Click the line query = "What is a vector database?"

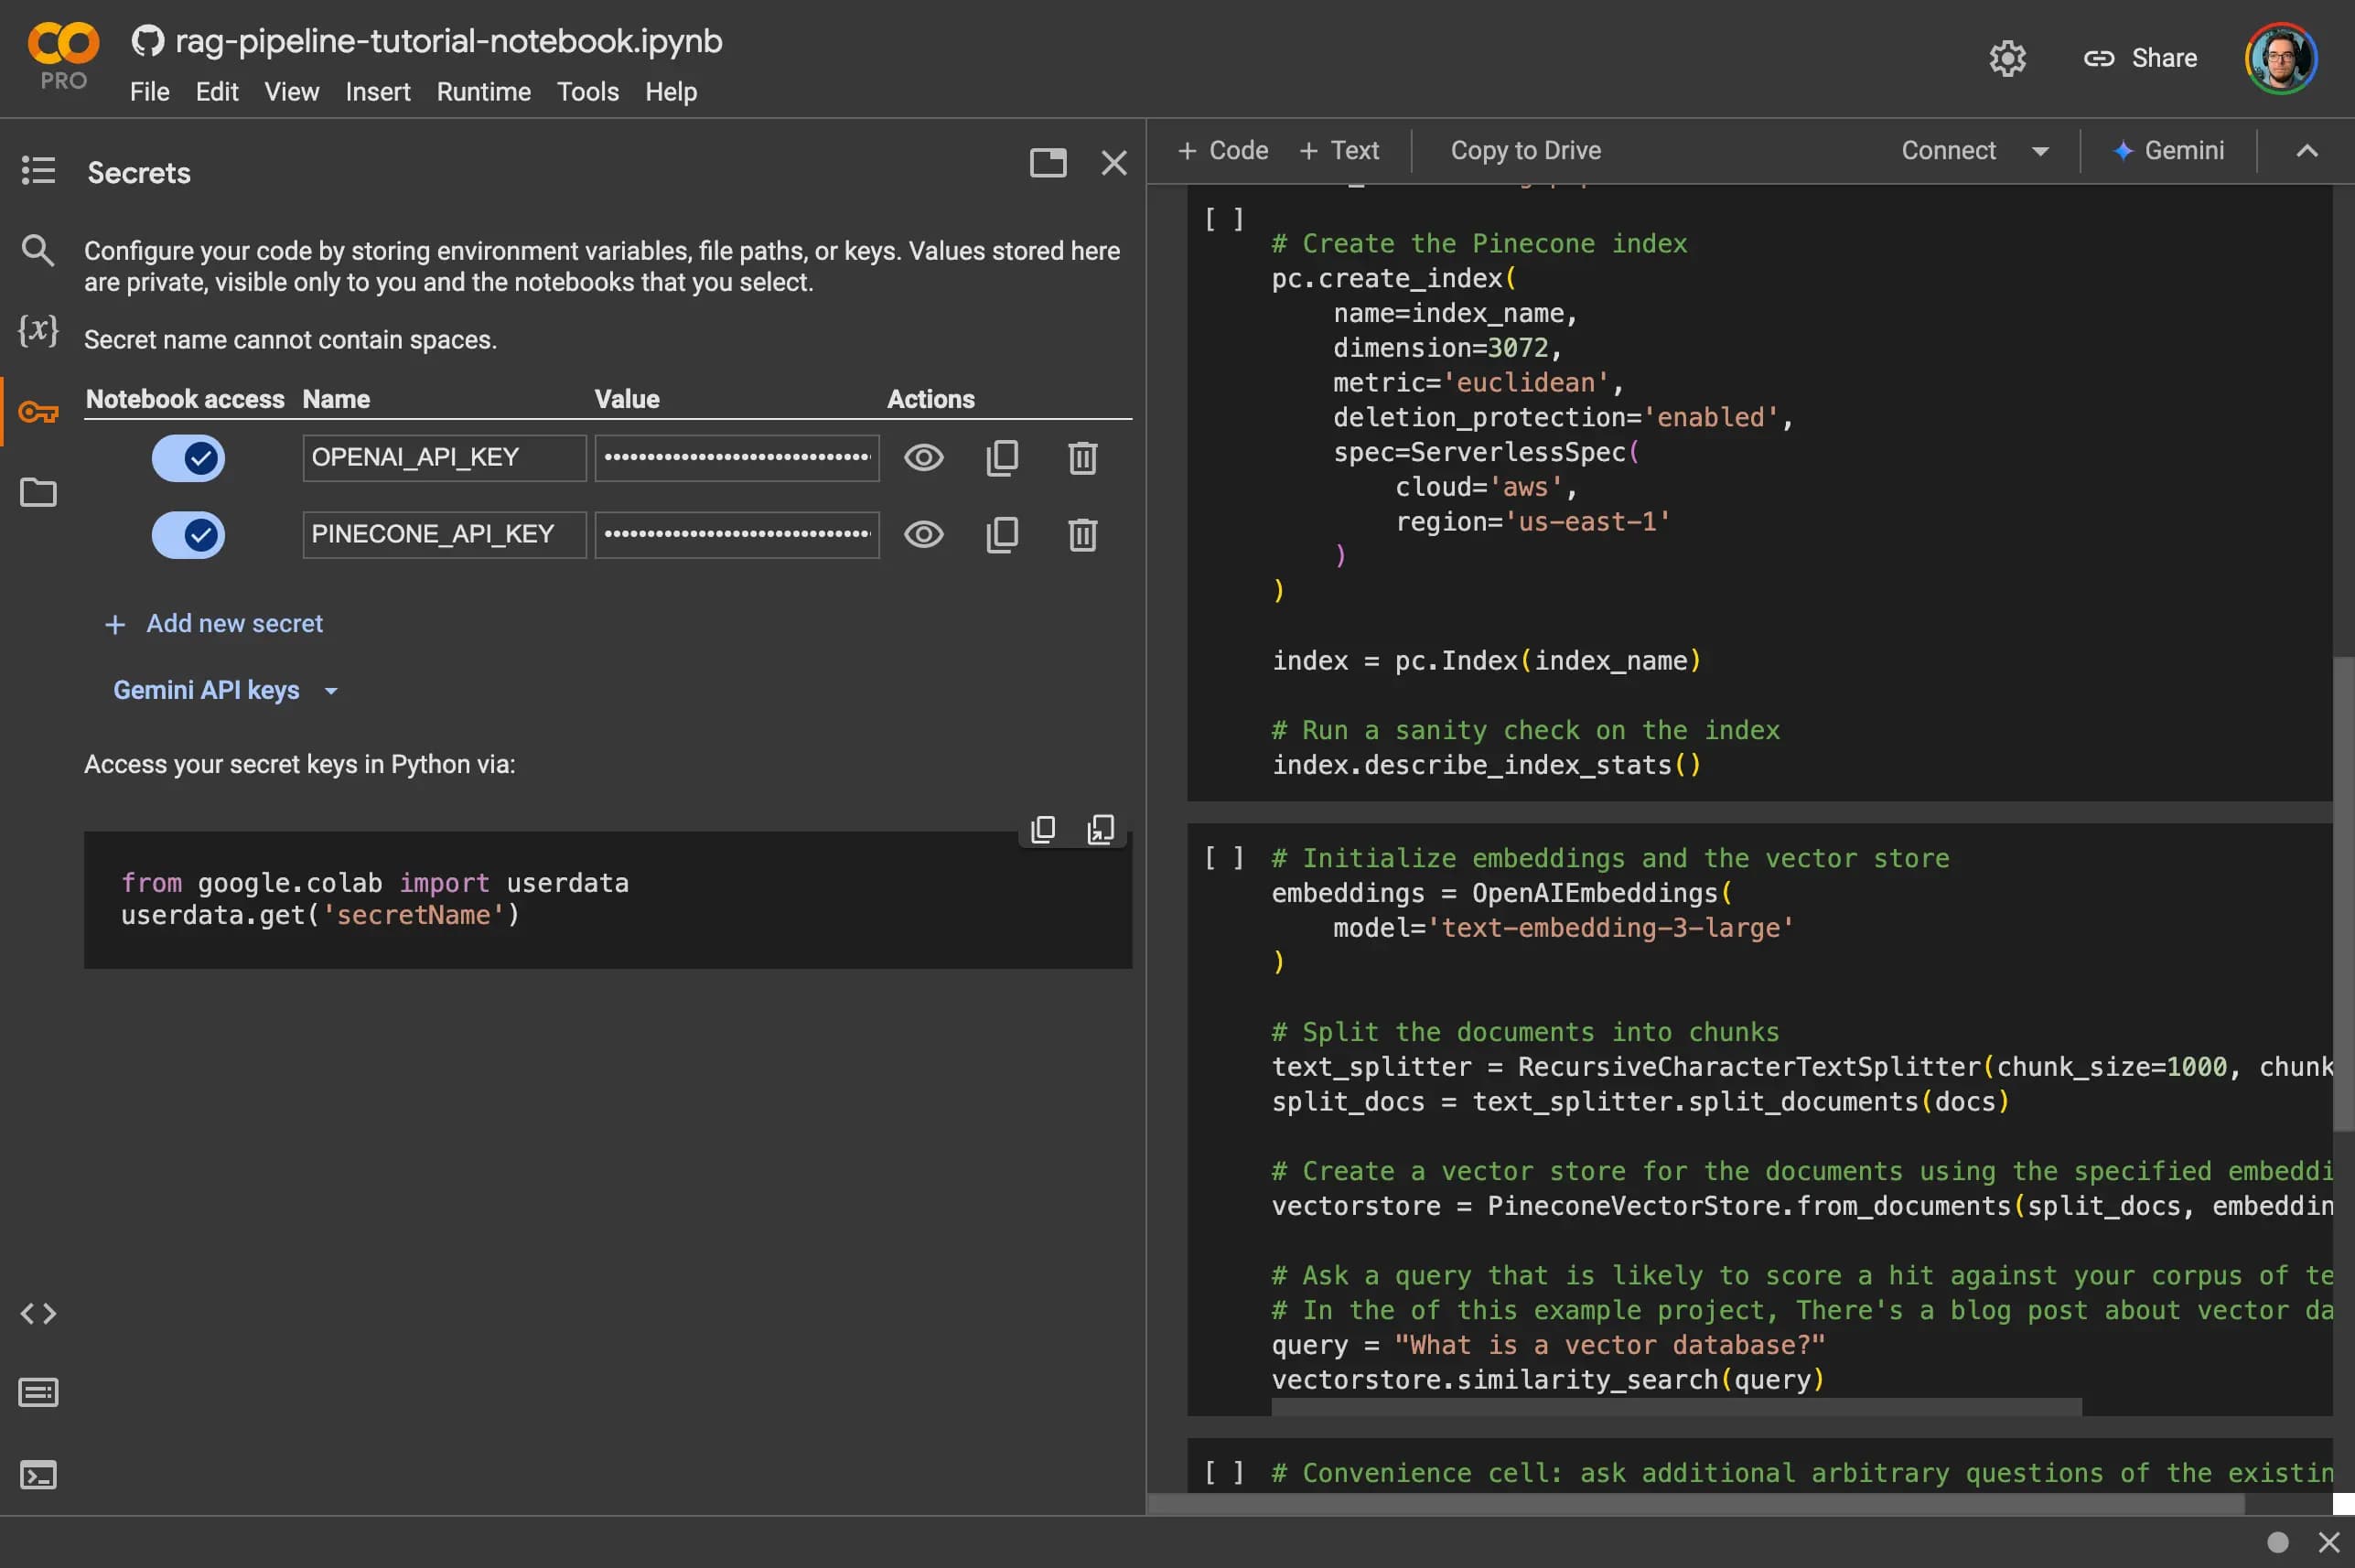[1548, 1345]
